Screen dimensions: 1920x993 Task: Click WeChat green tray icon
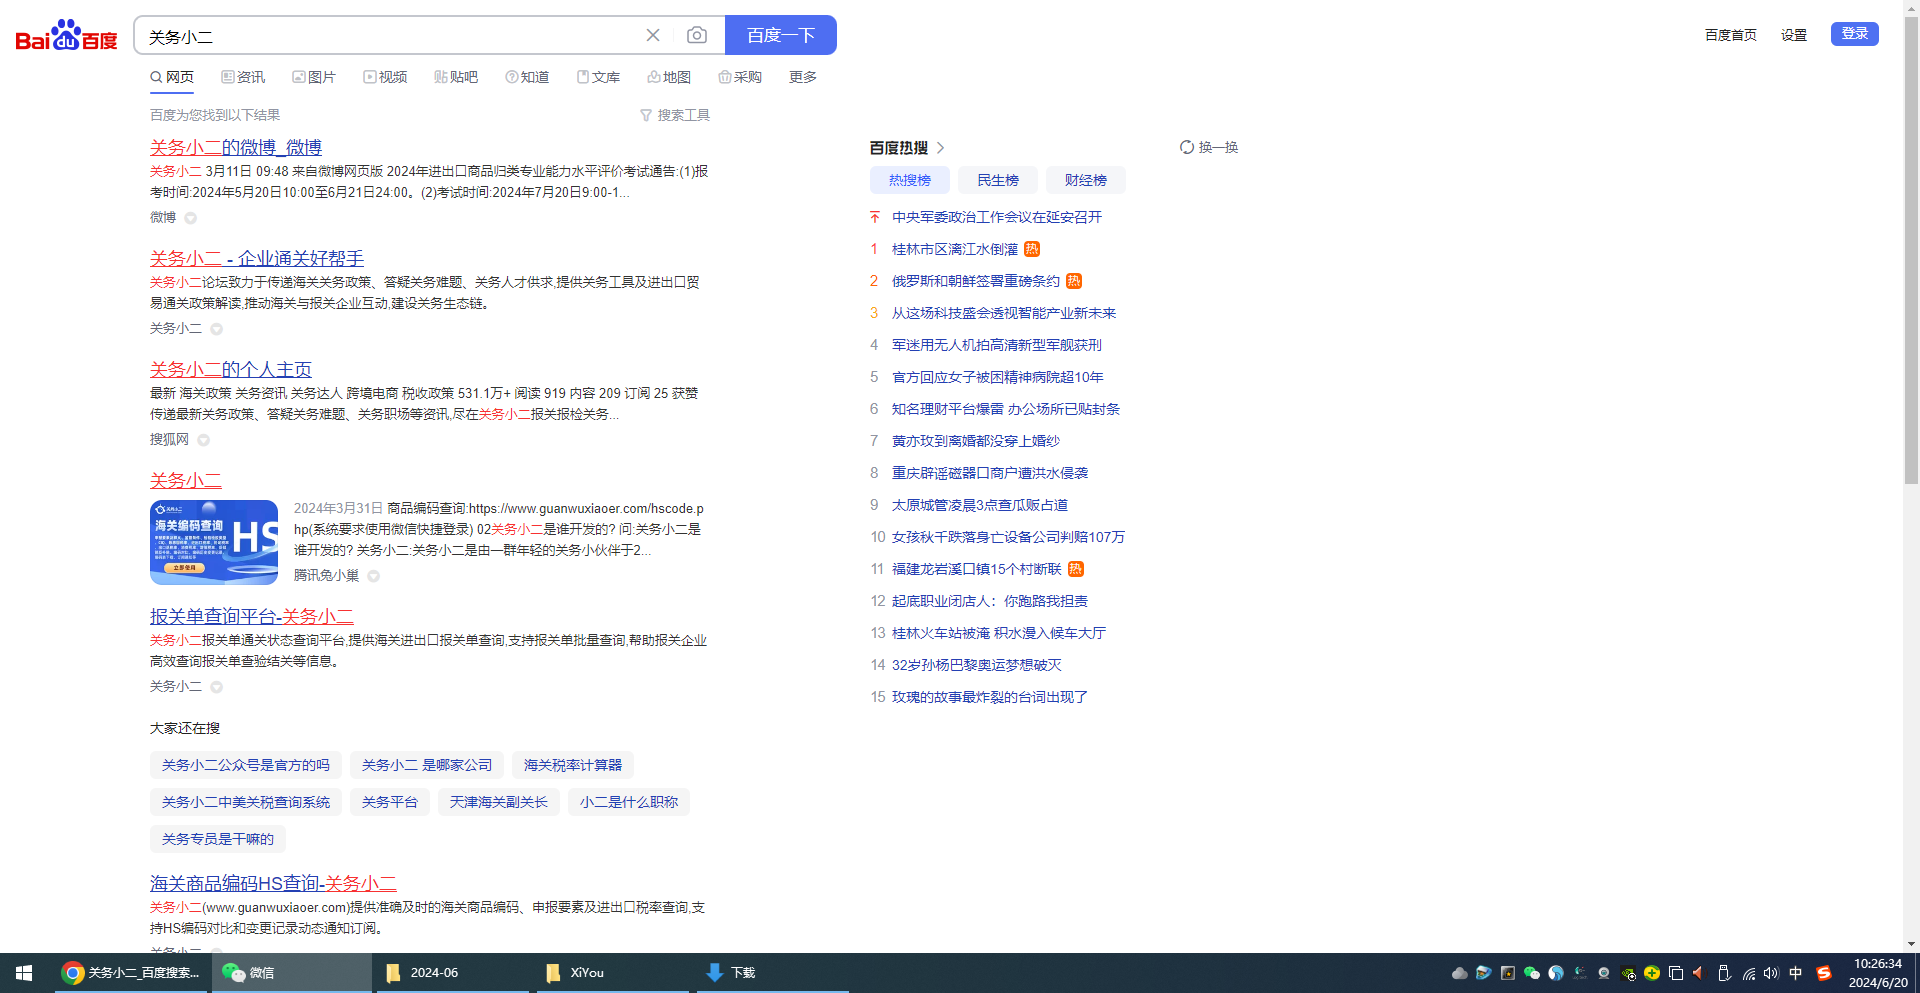click(x=1531, y=973)
